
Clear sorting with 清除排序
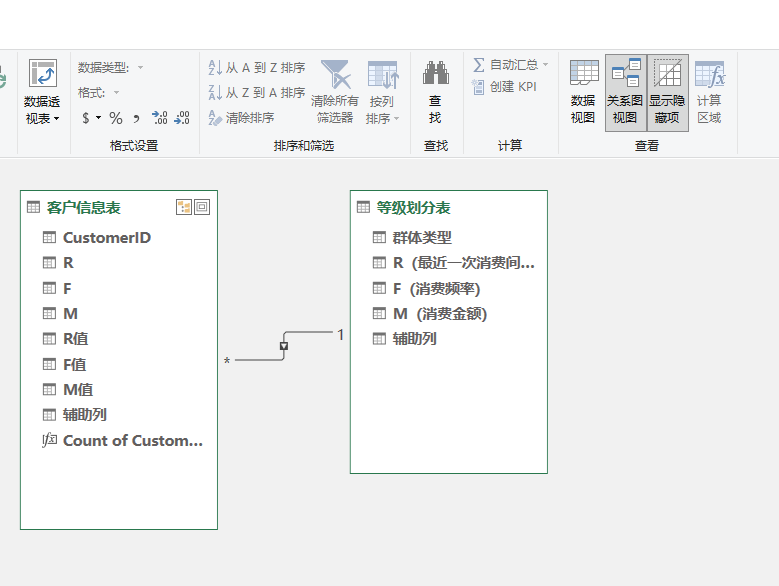[x=241, y=118]
